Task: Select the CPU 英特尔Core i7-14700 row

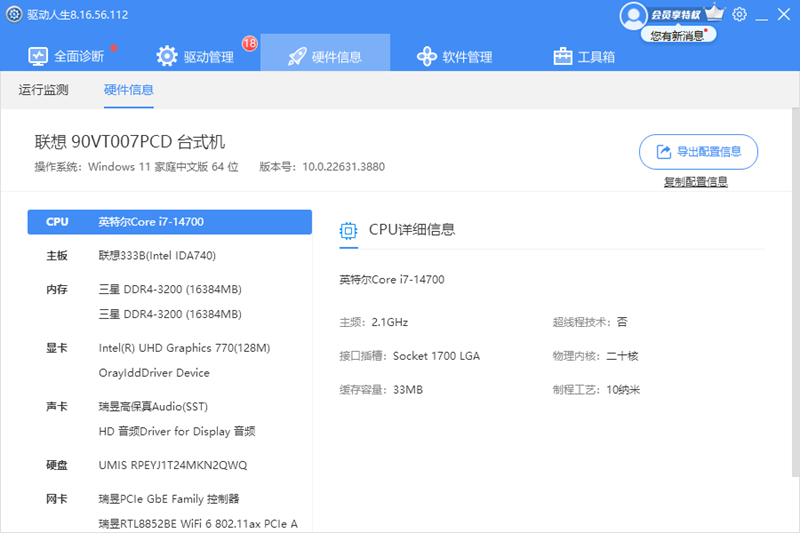Action: pos(169,222)
